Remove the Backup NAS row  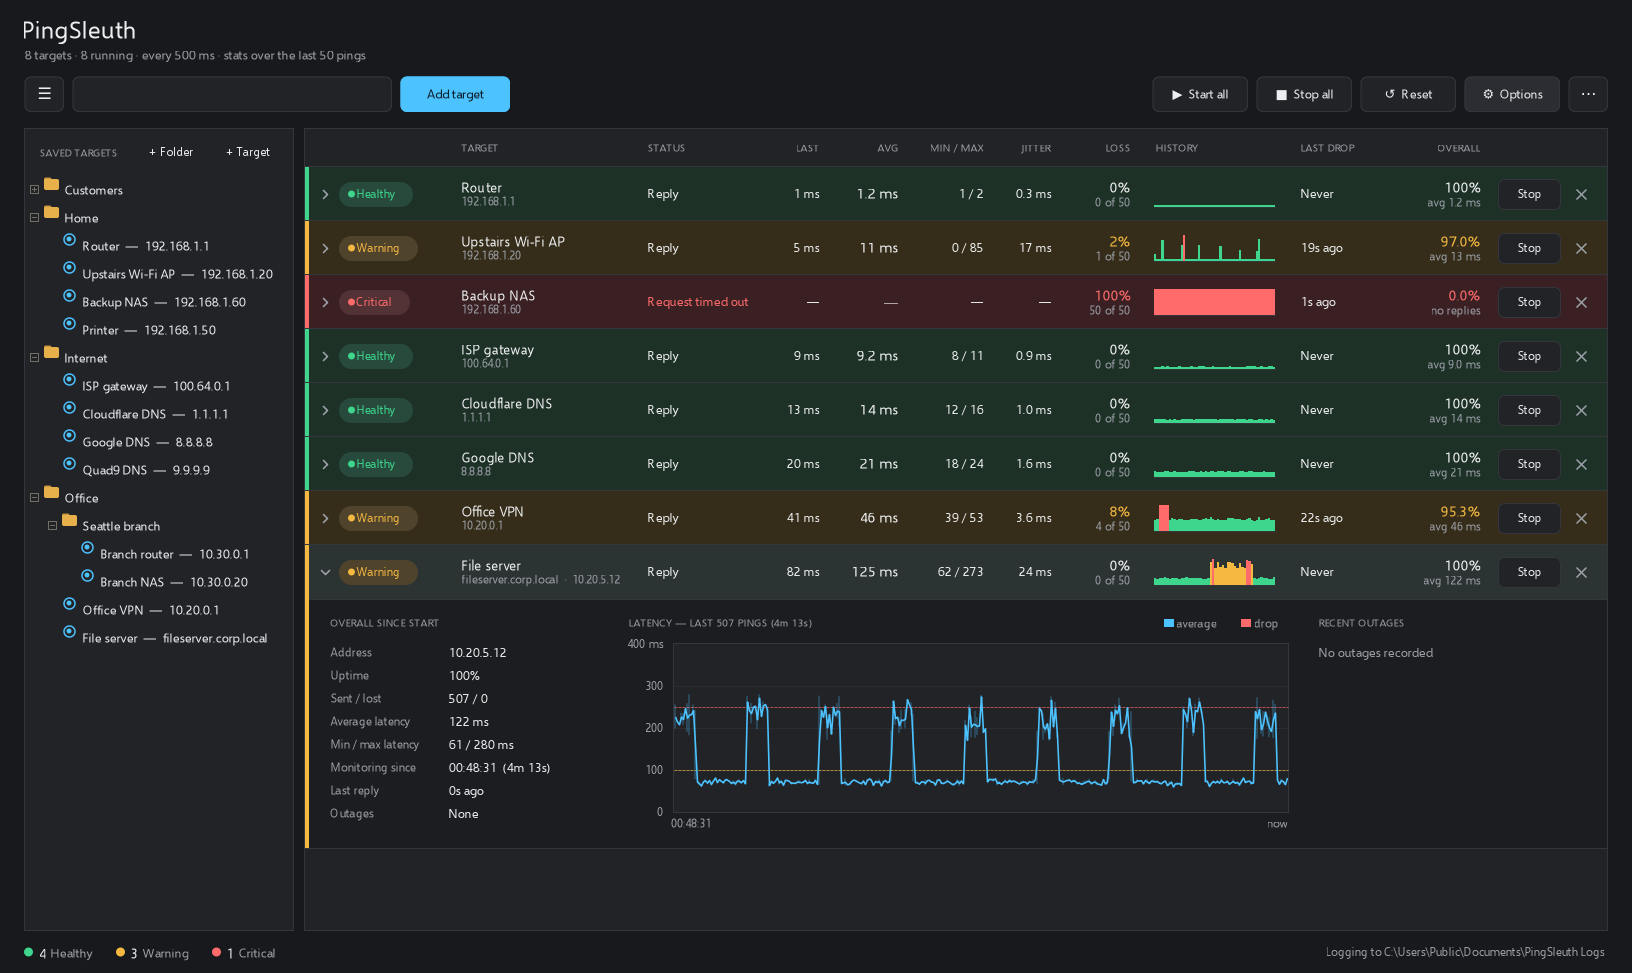click(x=1581, y=302)
